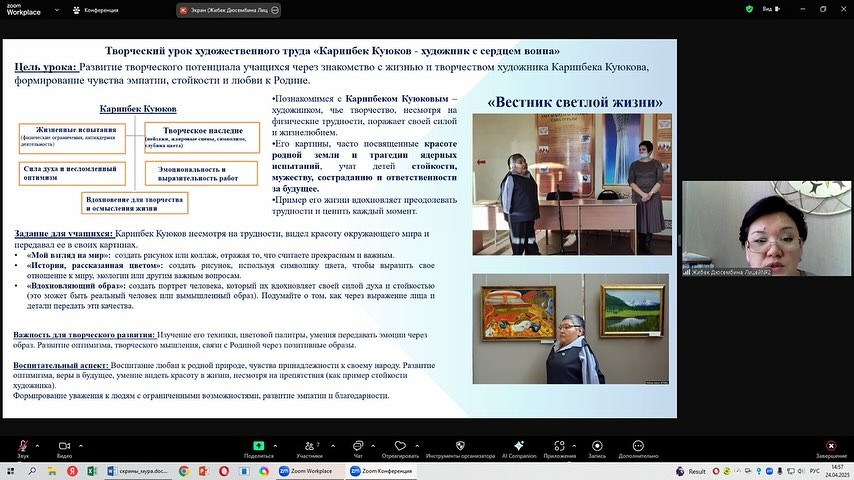
Task: Open shared screen options on the Экран pill
Action: coord(275,10)
